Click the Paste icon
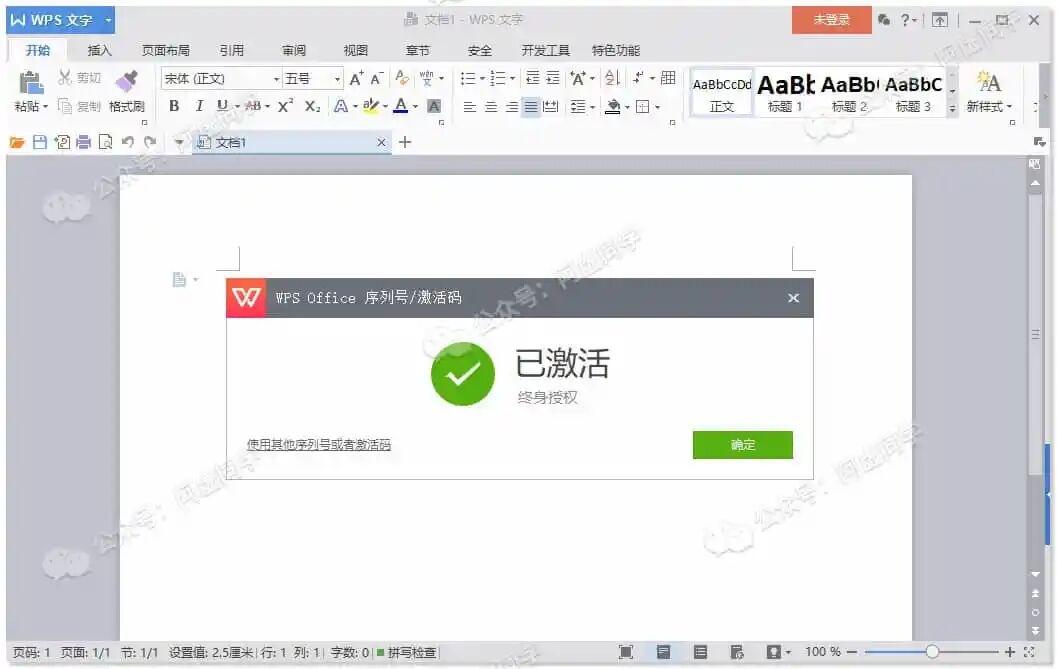Image resolution: width=1057 pixels, height=669 pixels. pyautogui.click(x=30, y=83)
